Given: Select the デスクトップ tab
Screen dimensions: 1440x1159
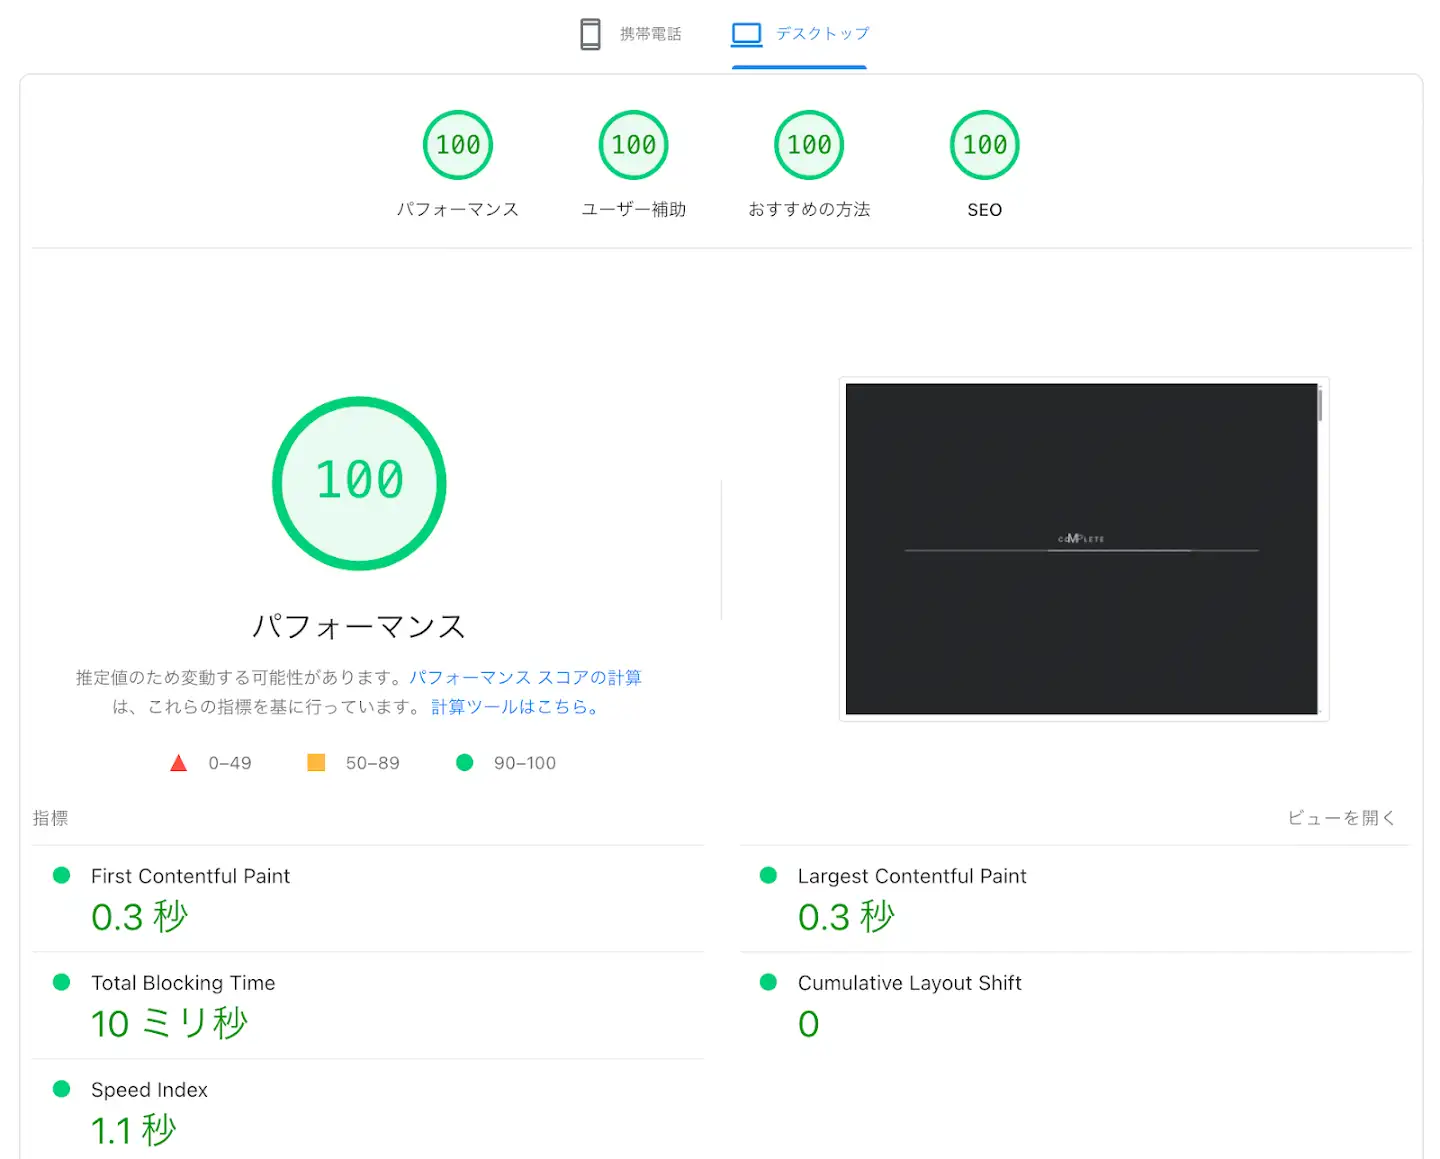Looking at the screenshot, I should (x=822, y=34).
